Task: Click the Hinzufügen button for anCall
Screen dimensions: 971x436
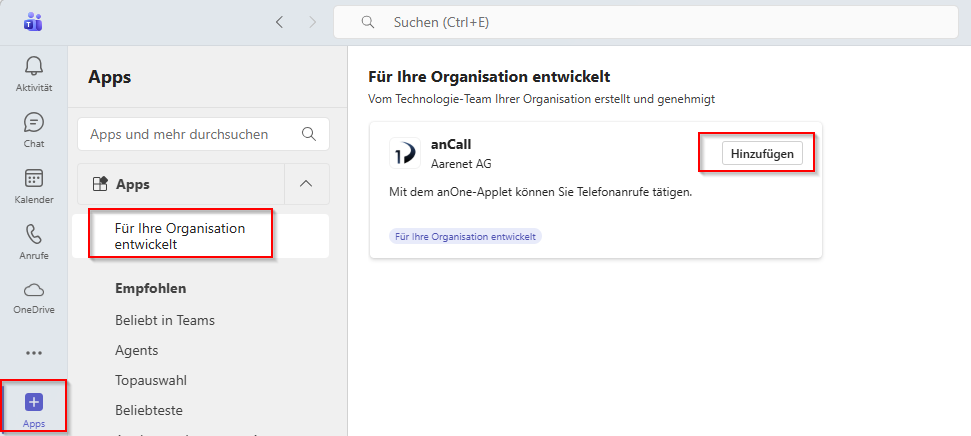Action: click(762, 154)
